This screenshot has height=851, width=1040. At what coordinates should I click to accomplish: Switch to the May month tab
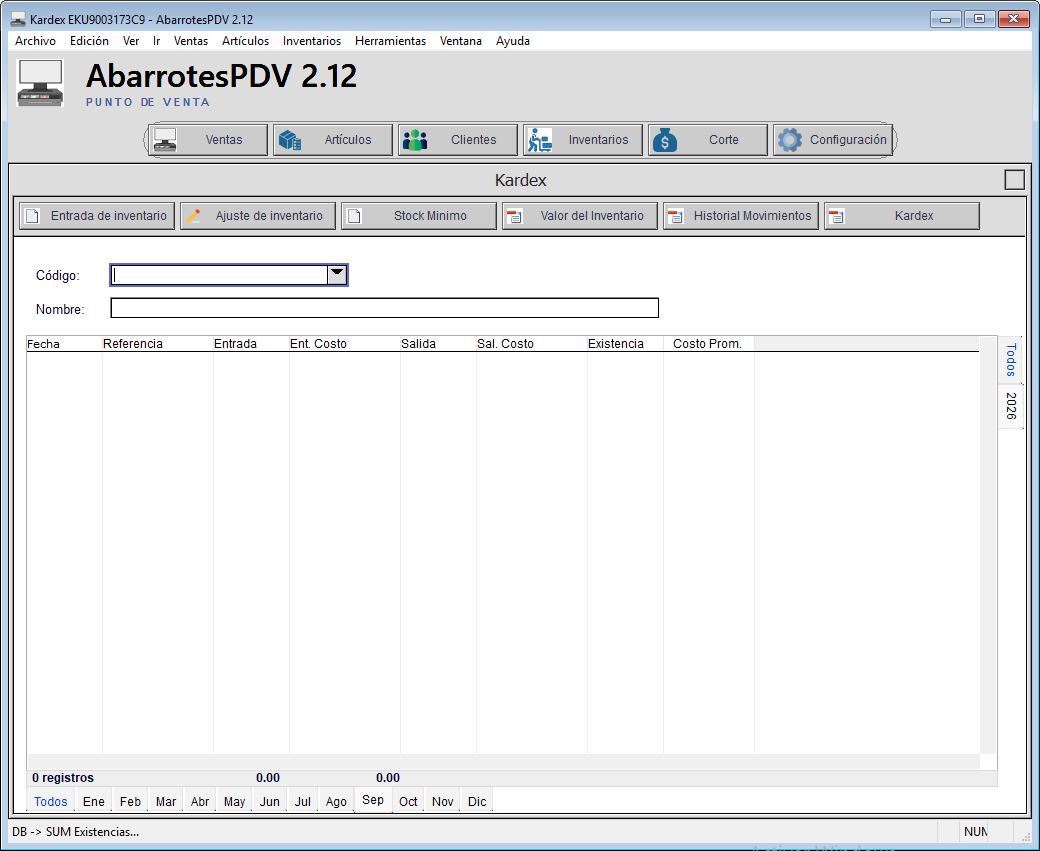(234, 801)
